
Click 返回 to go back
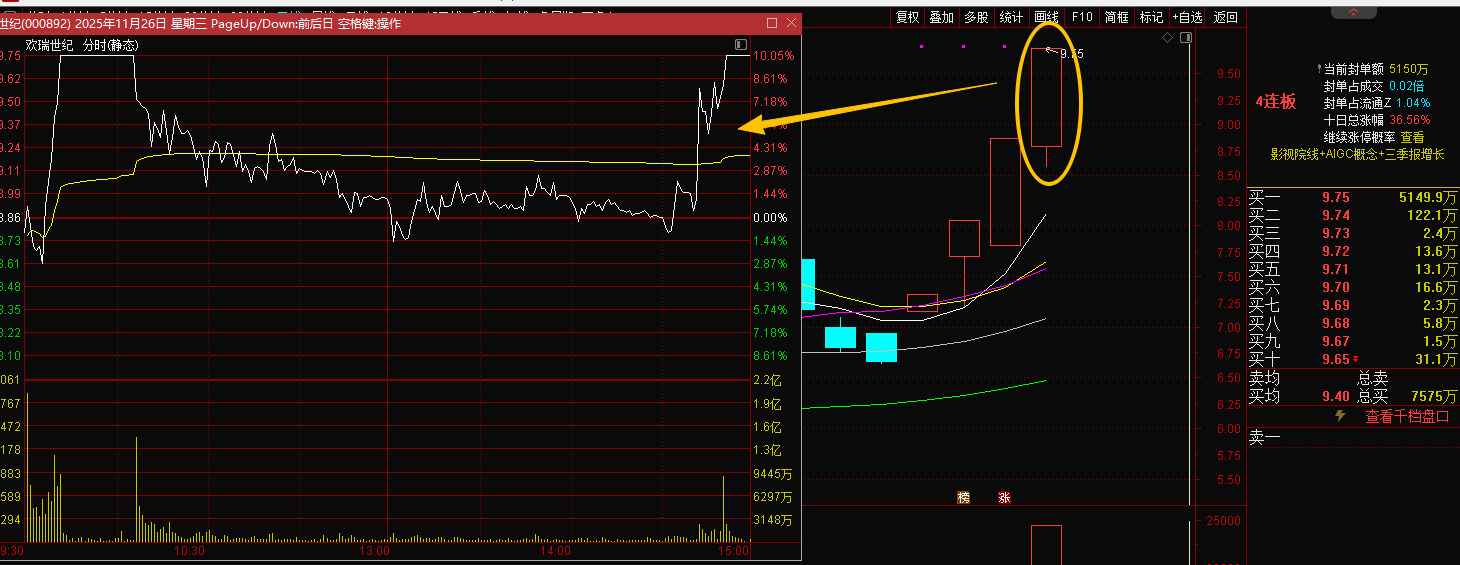pyautogui.click(x=1225, y=17)
